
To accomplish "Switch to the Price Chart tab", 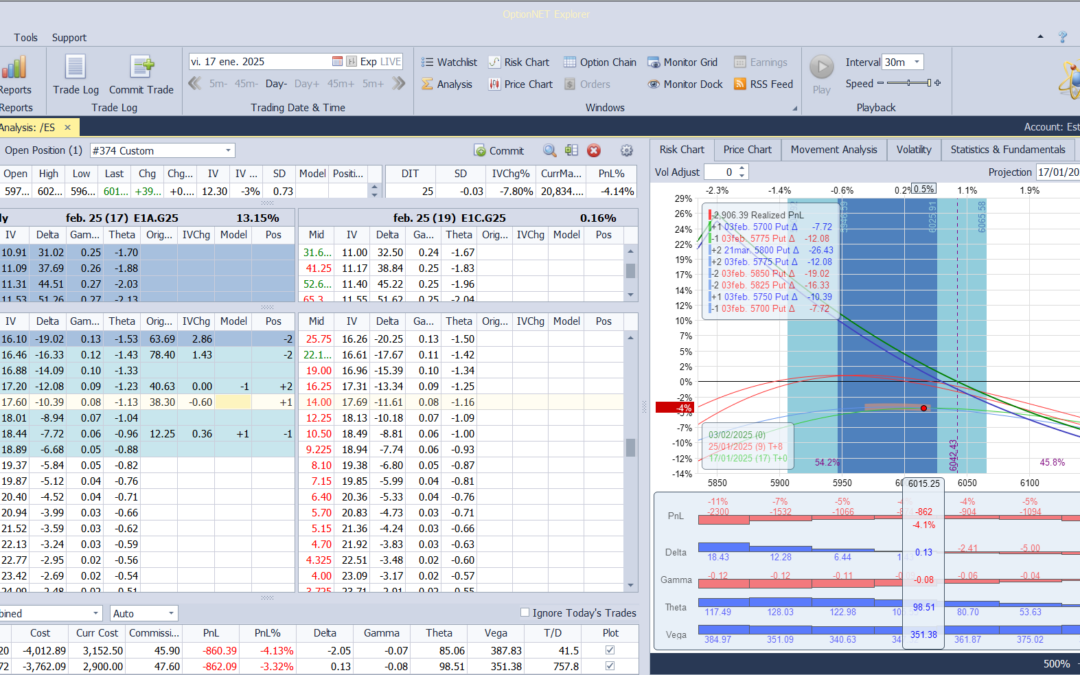I will (x=747, y=149).
